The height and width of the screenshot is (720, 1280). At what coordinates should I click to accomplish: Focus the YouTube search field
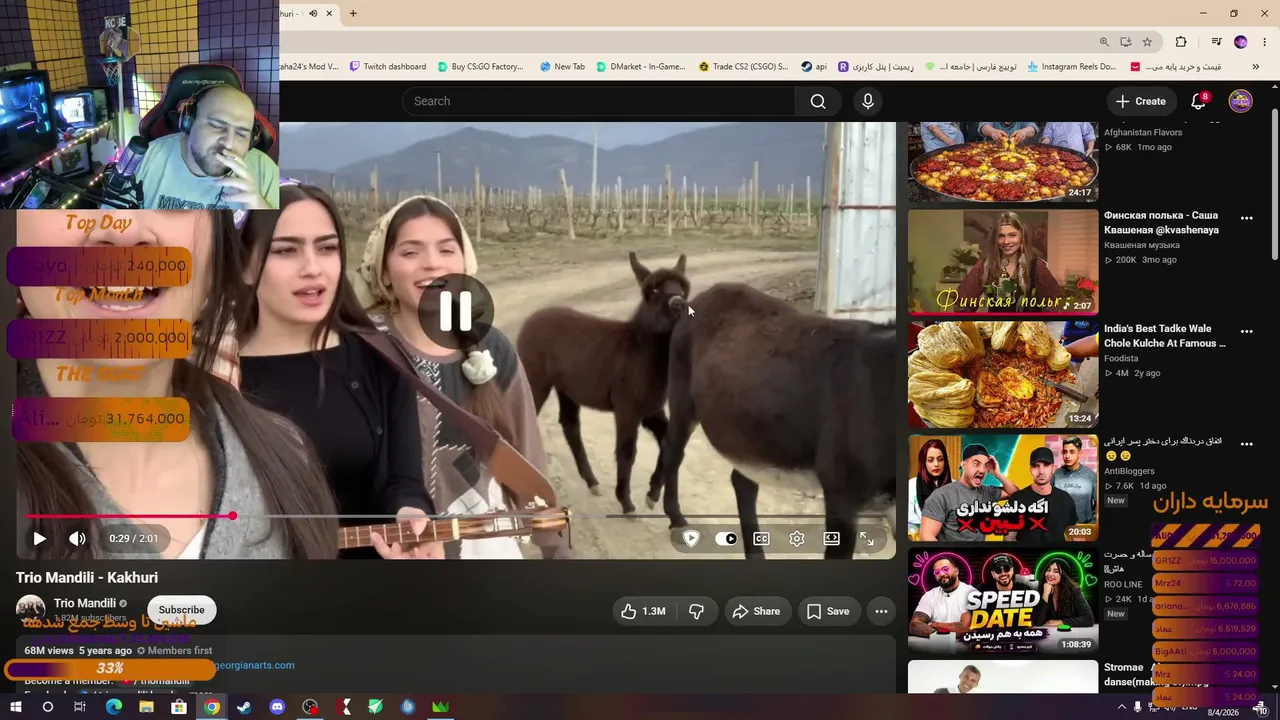(x=599, y=101)
